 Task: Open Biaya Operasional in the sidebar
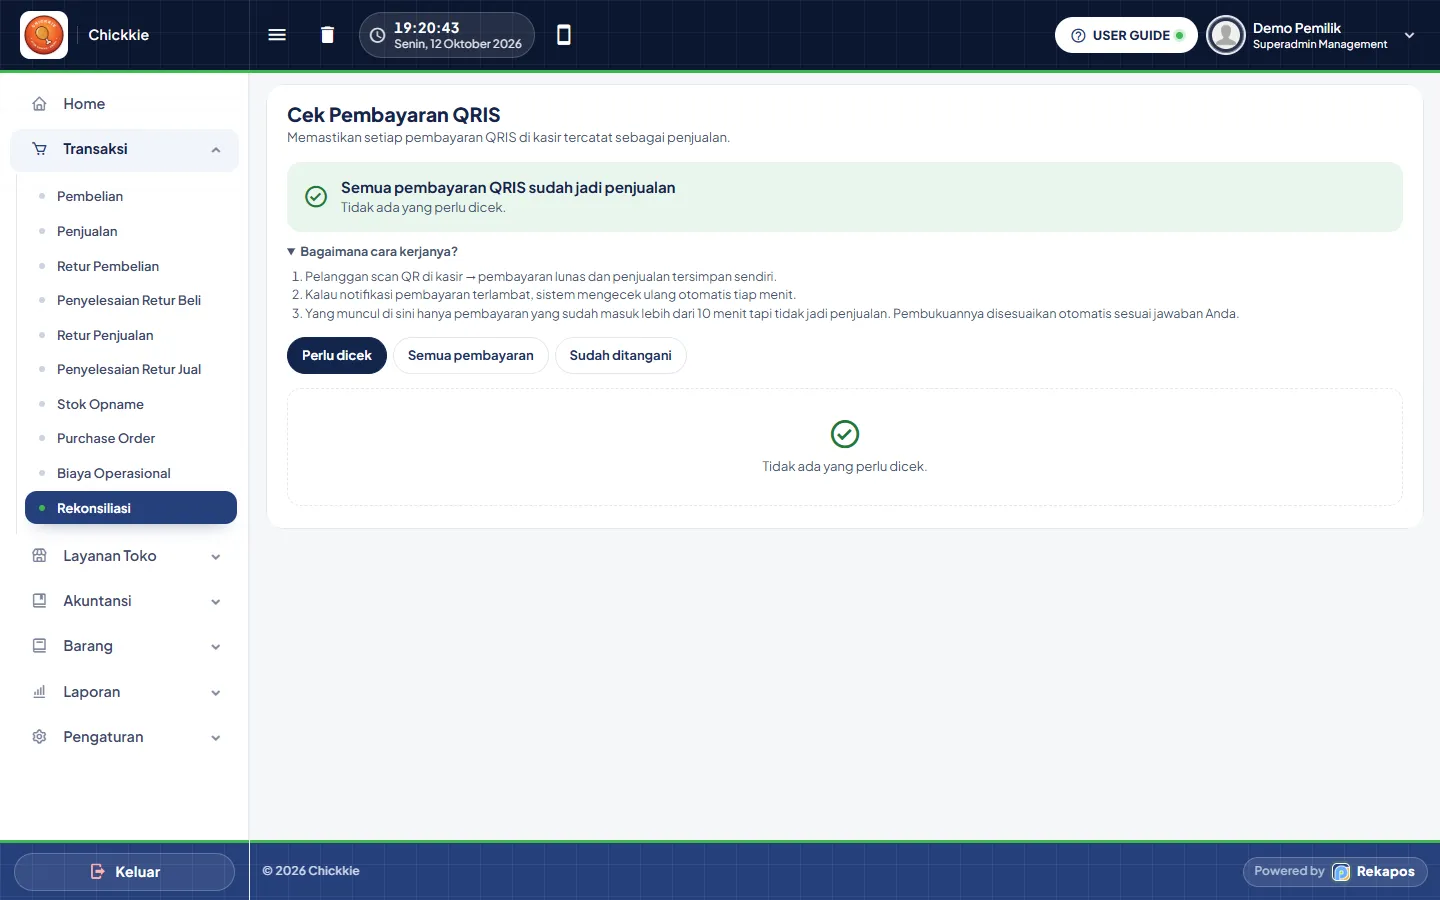click(x=114, y=473)
